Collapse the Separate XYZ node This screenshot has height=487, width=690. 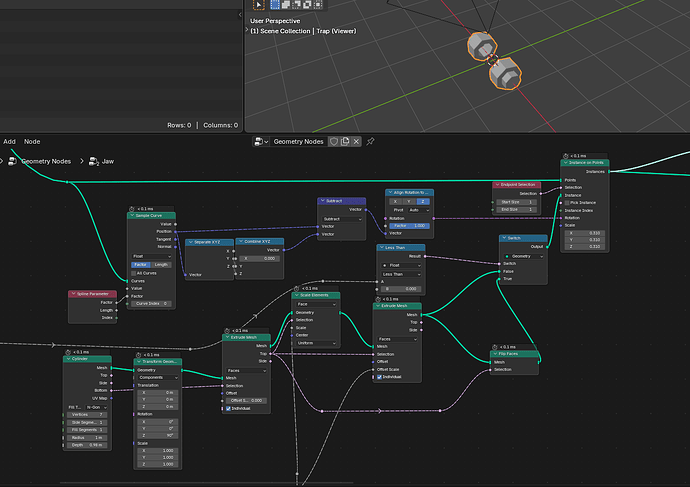[190, 242]
